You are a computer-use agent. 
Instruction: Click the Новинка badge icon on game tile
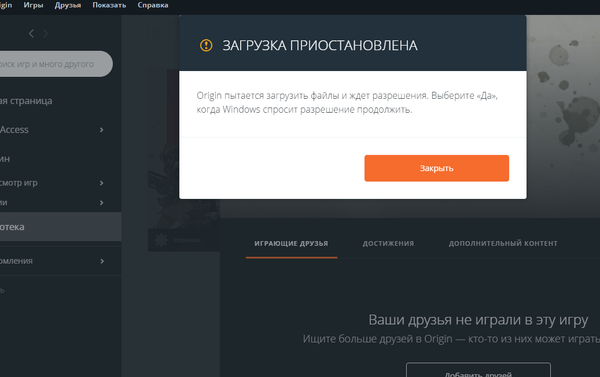coord(161,240)
